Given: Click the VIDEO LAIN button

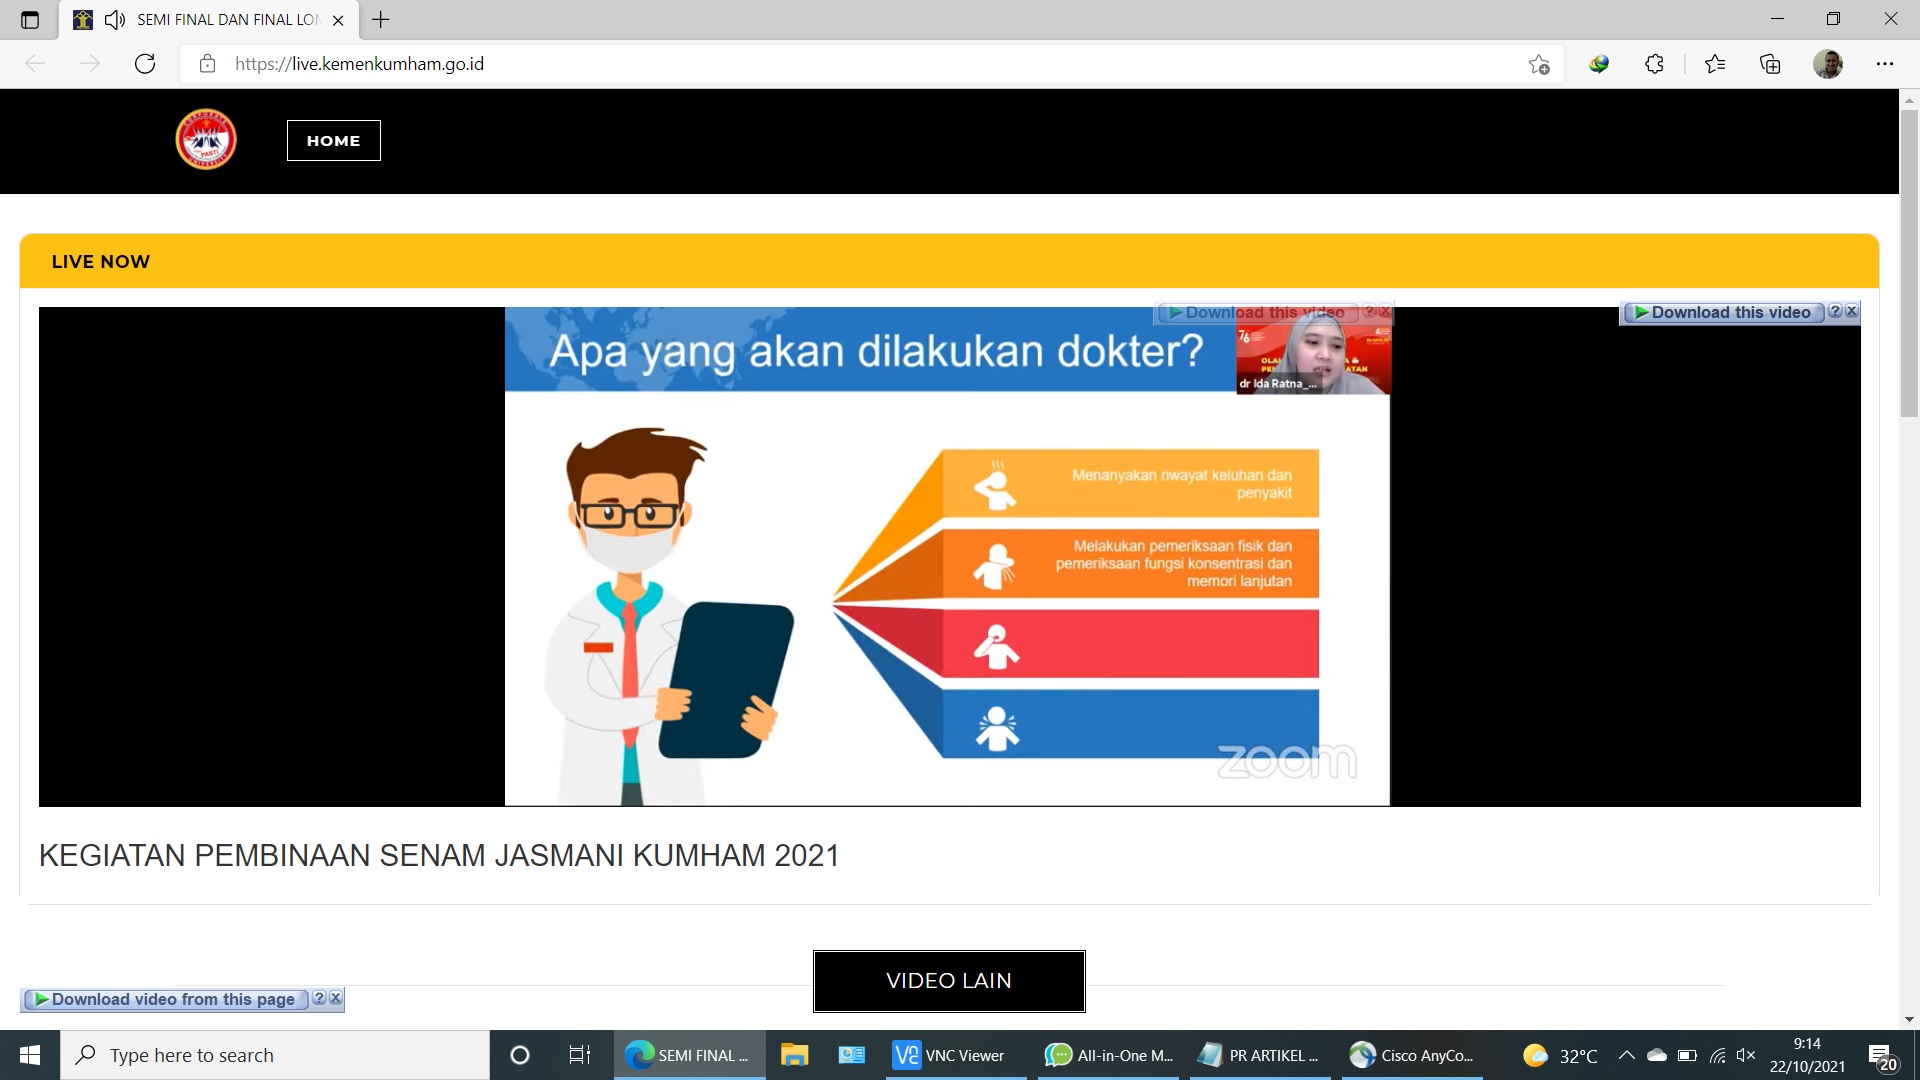Looking at the screenshot, I should (x=948, y=981).
